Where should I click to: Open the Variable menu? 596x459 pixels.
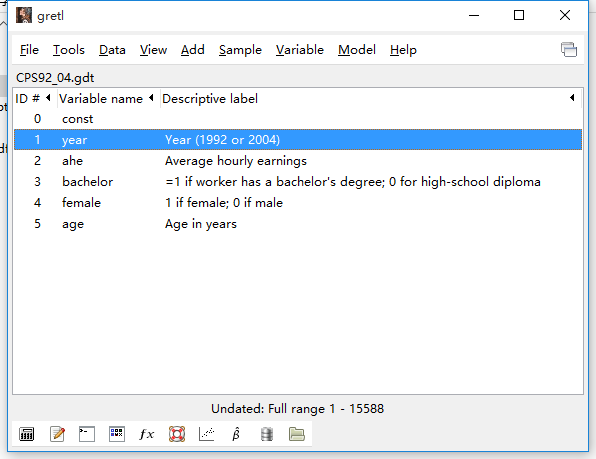300,50
